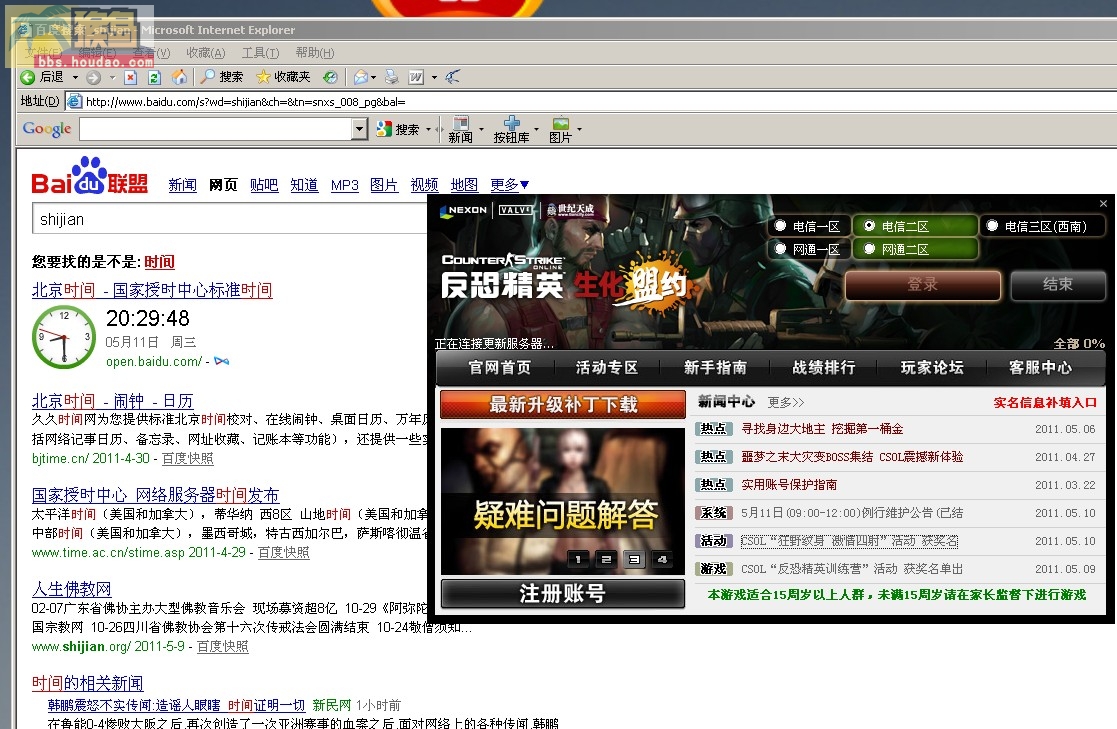Click the Home page icon
The width and height of the screenshot is (1117, 729).
click(180, 76)
